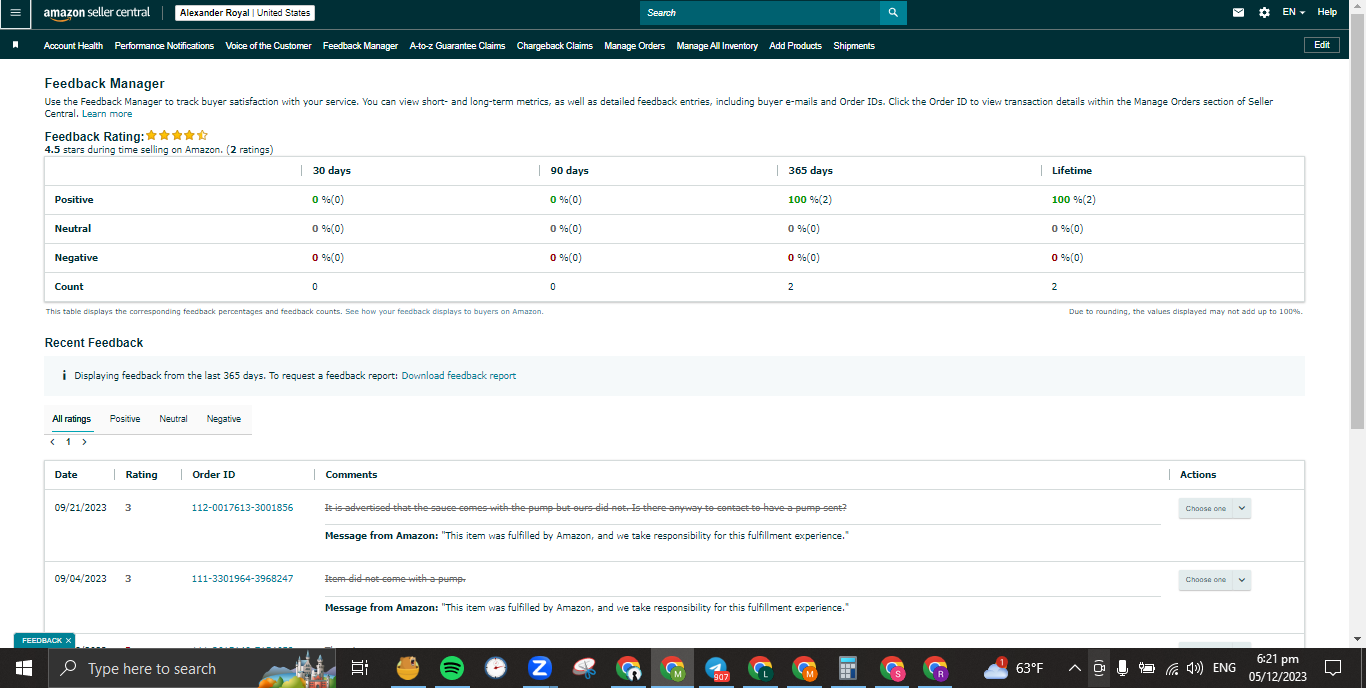Go to Manage Orders
This screenshot has height=688, width=1366.
(634, 46)
